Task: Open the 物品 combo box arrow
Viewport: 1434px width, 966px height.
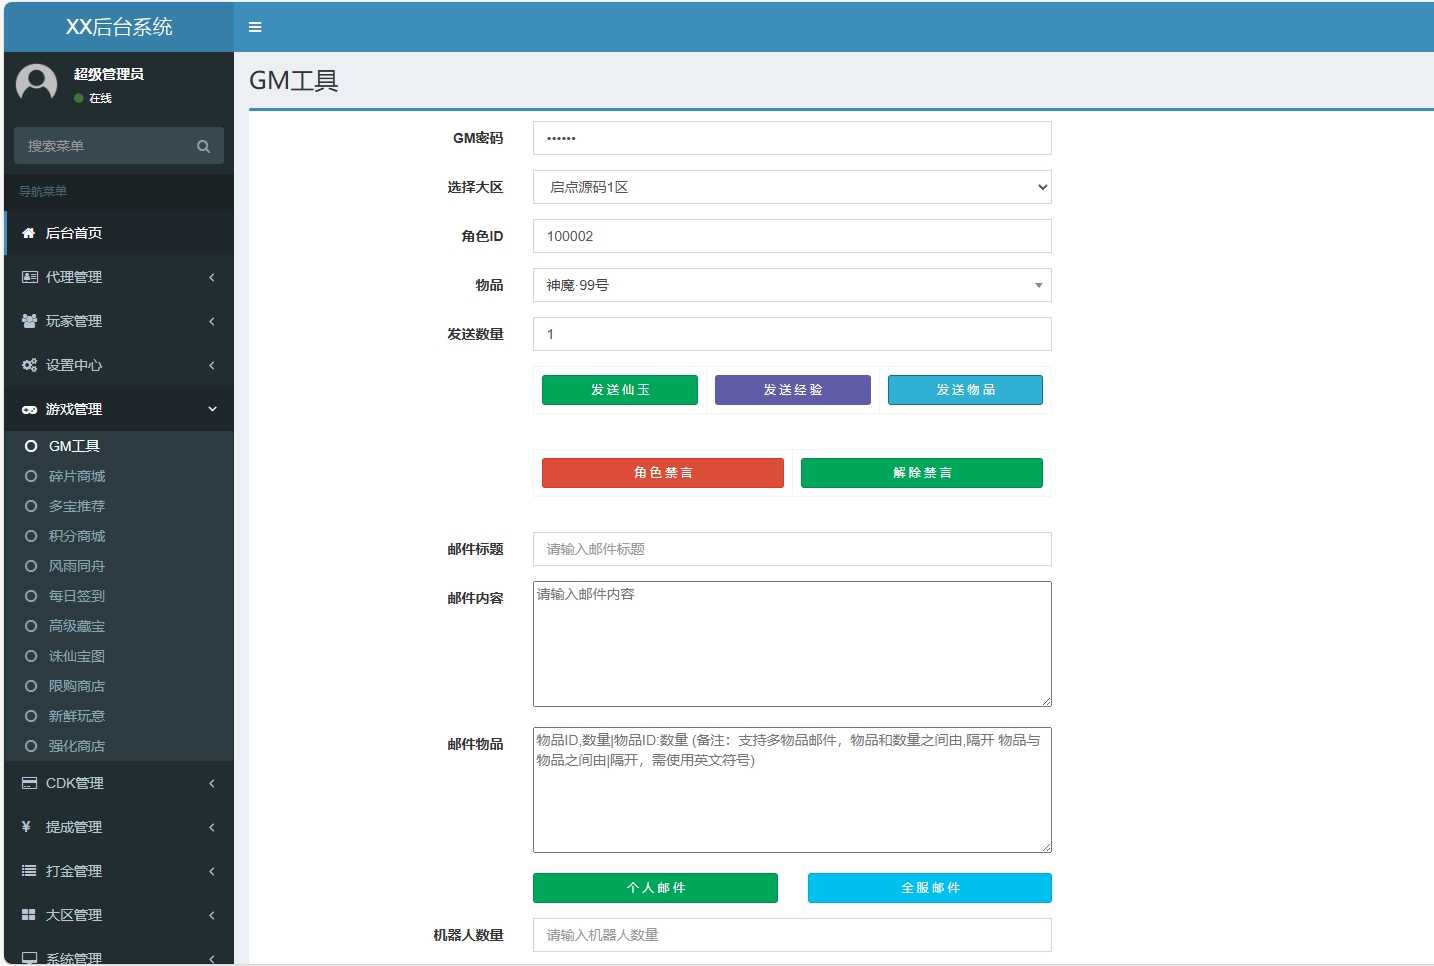Action: pyautogui.click(x=1038, y=285)
